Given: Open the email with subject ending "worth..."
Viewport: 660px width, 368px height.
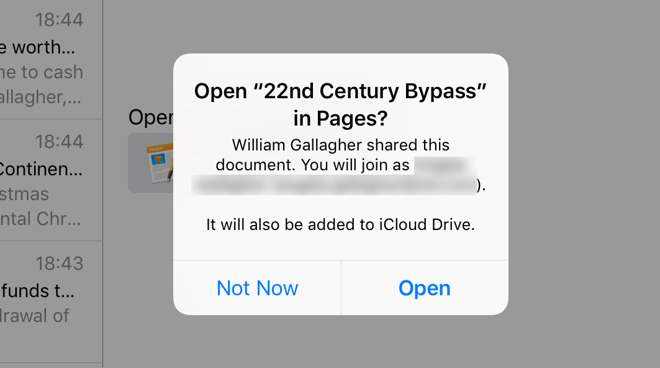Looking at the screenshot, I should [51, 59].
